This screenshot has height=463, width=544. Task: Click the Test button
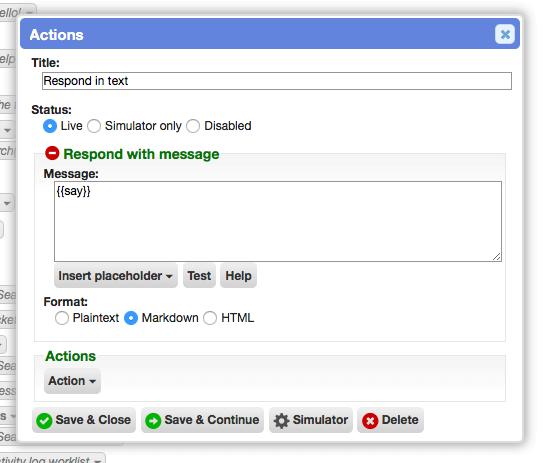(x=199, y=276)
